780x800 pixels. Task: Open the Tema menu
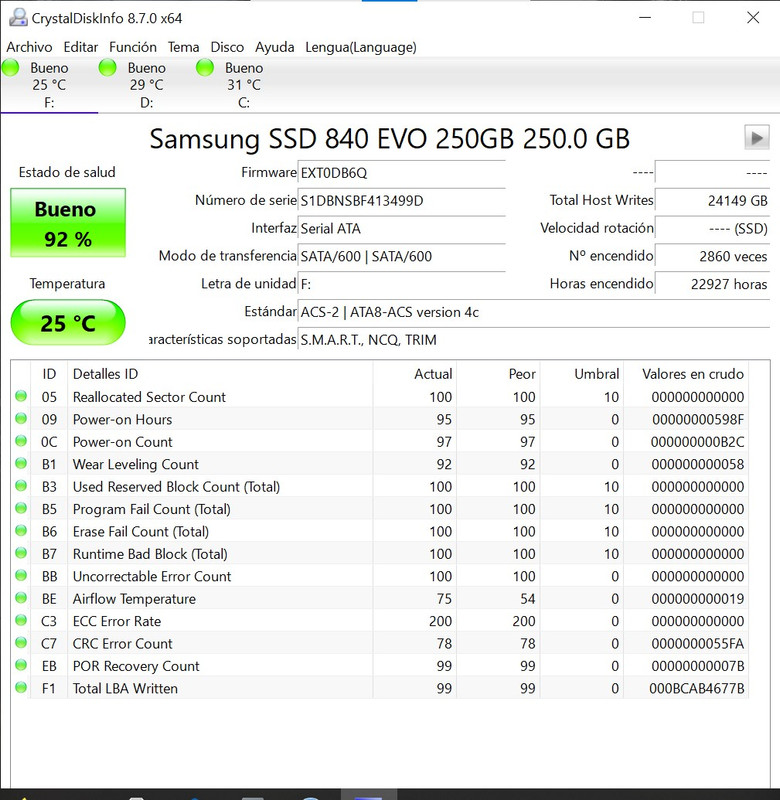click(x=184, y=47)
